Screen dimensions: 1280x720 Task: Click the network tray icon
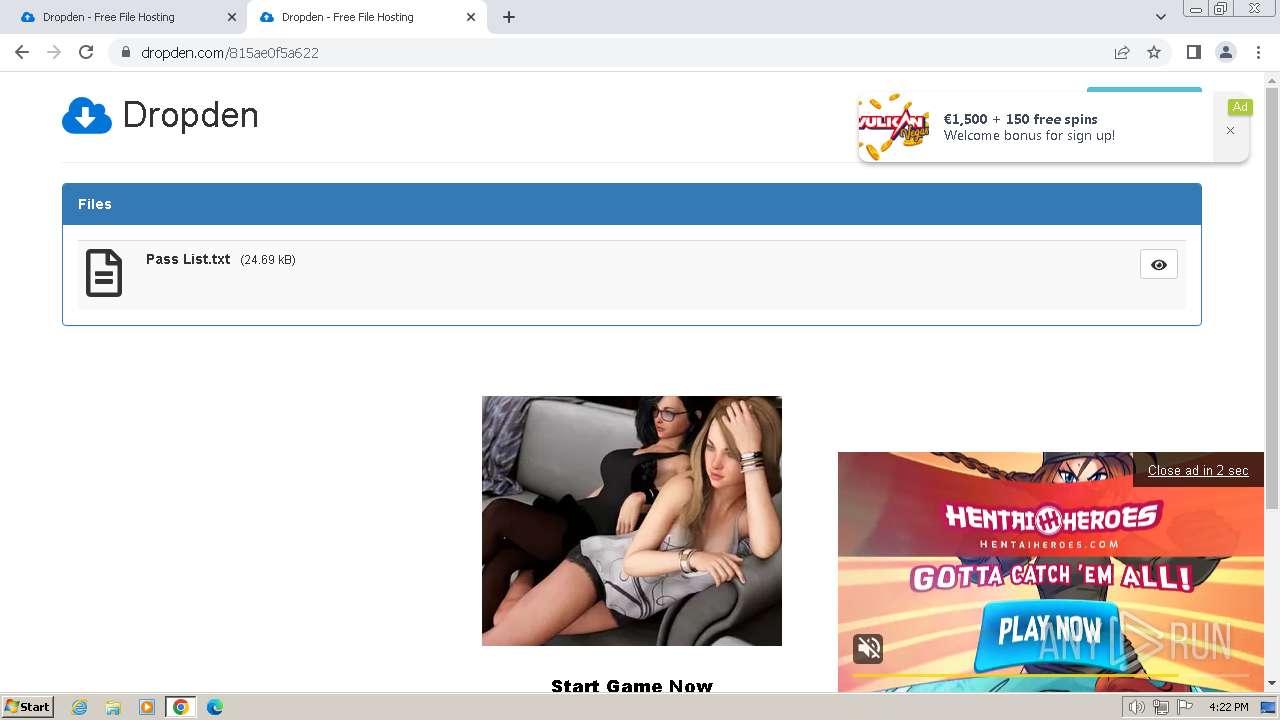(1161, 707)
